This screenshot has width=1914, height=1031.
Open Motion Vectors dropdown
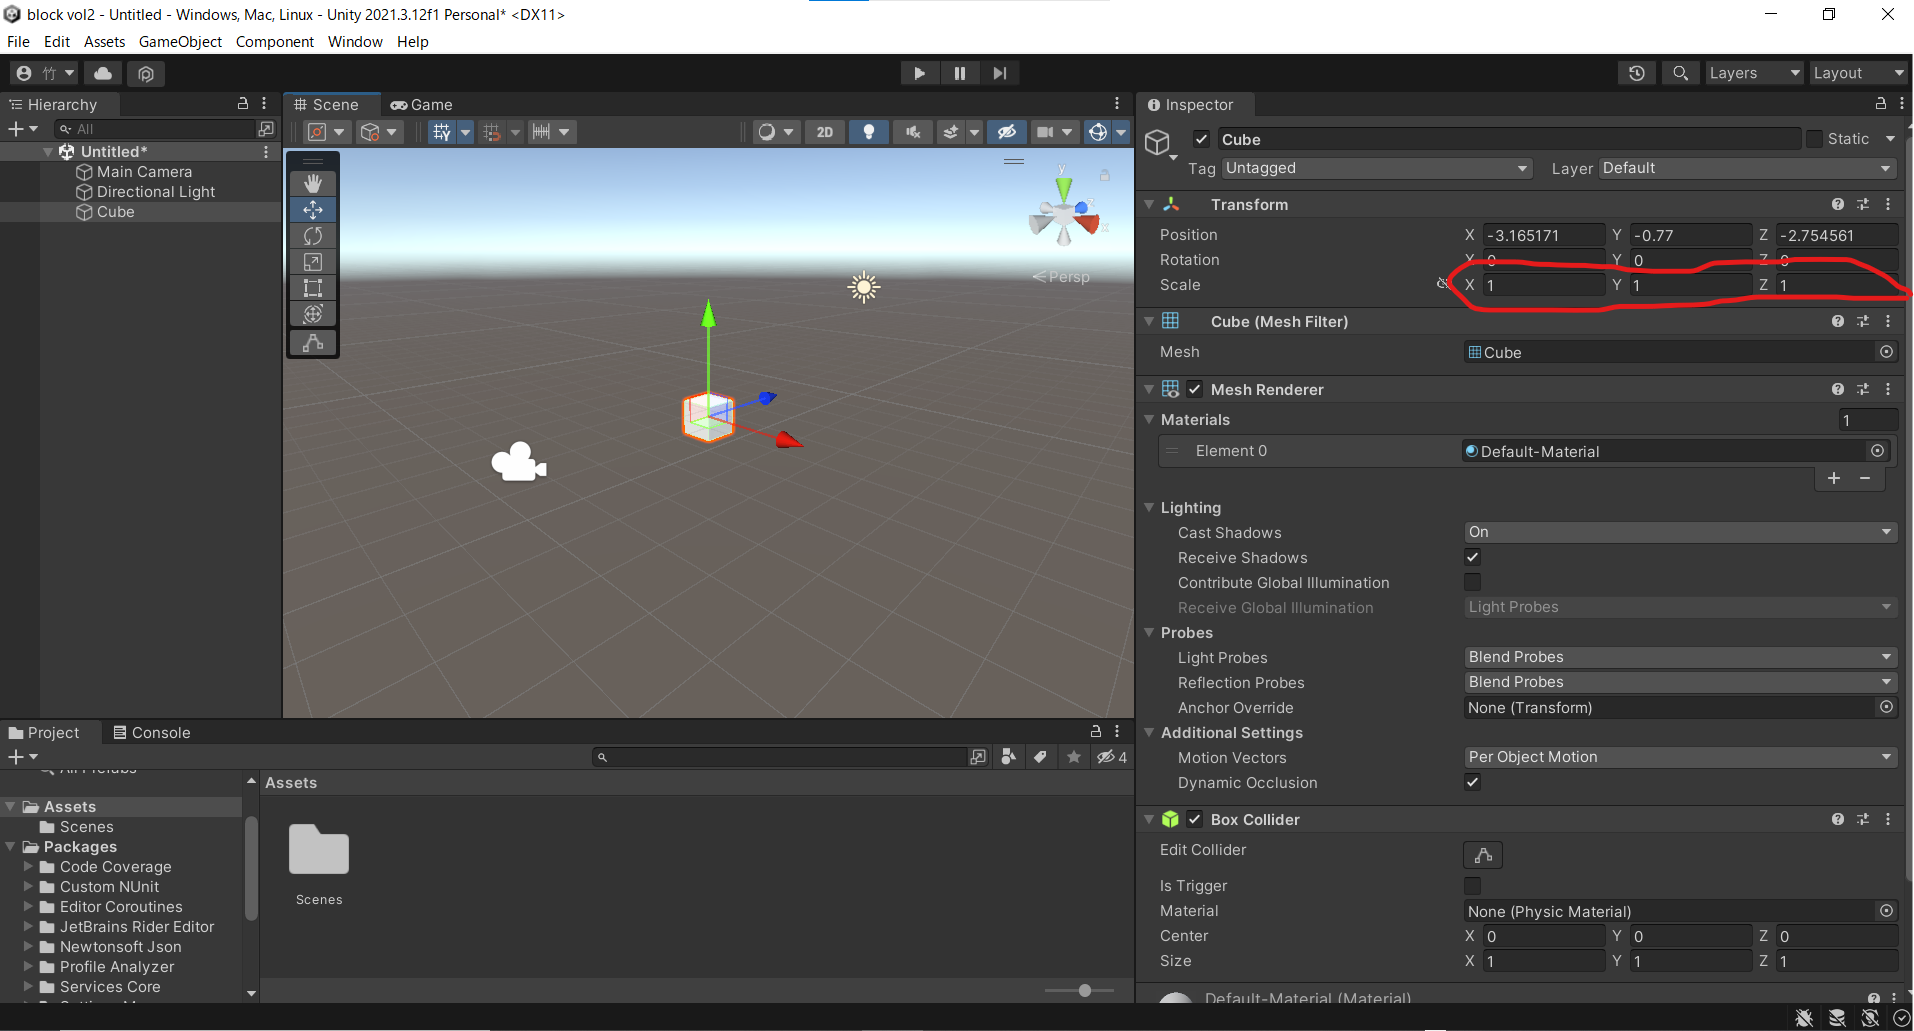pos(1680,757)
